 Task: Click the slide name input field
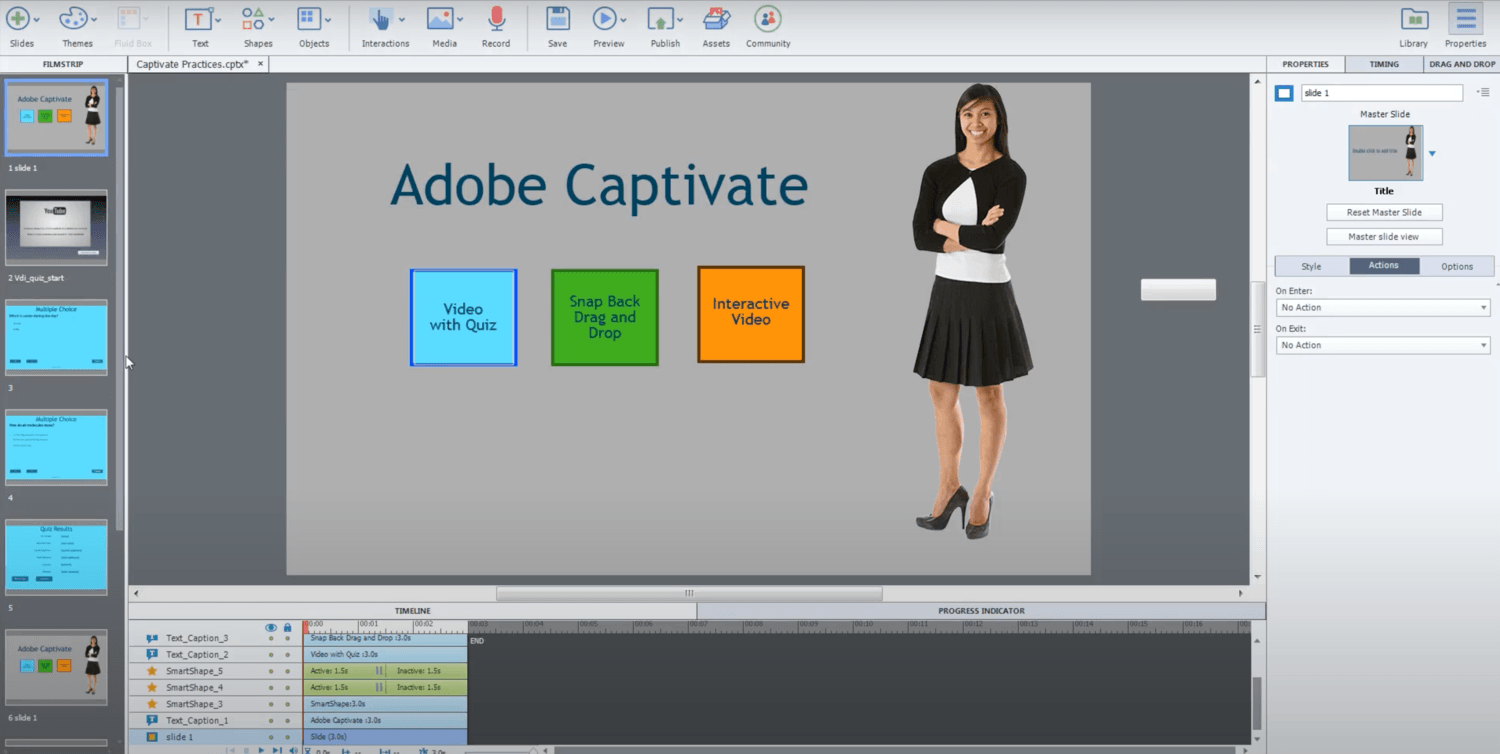coord(1381,93)
